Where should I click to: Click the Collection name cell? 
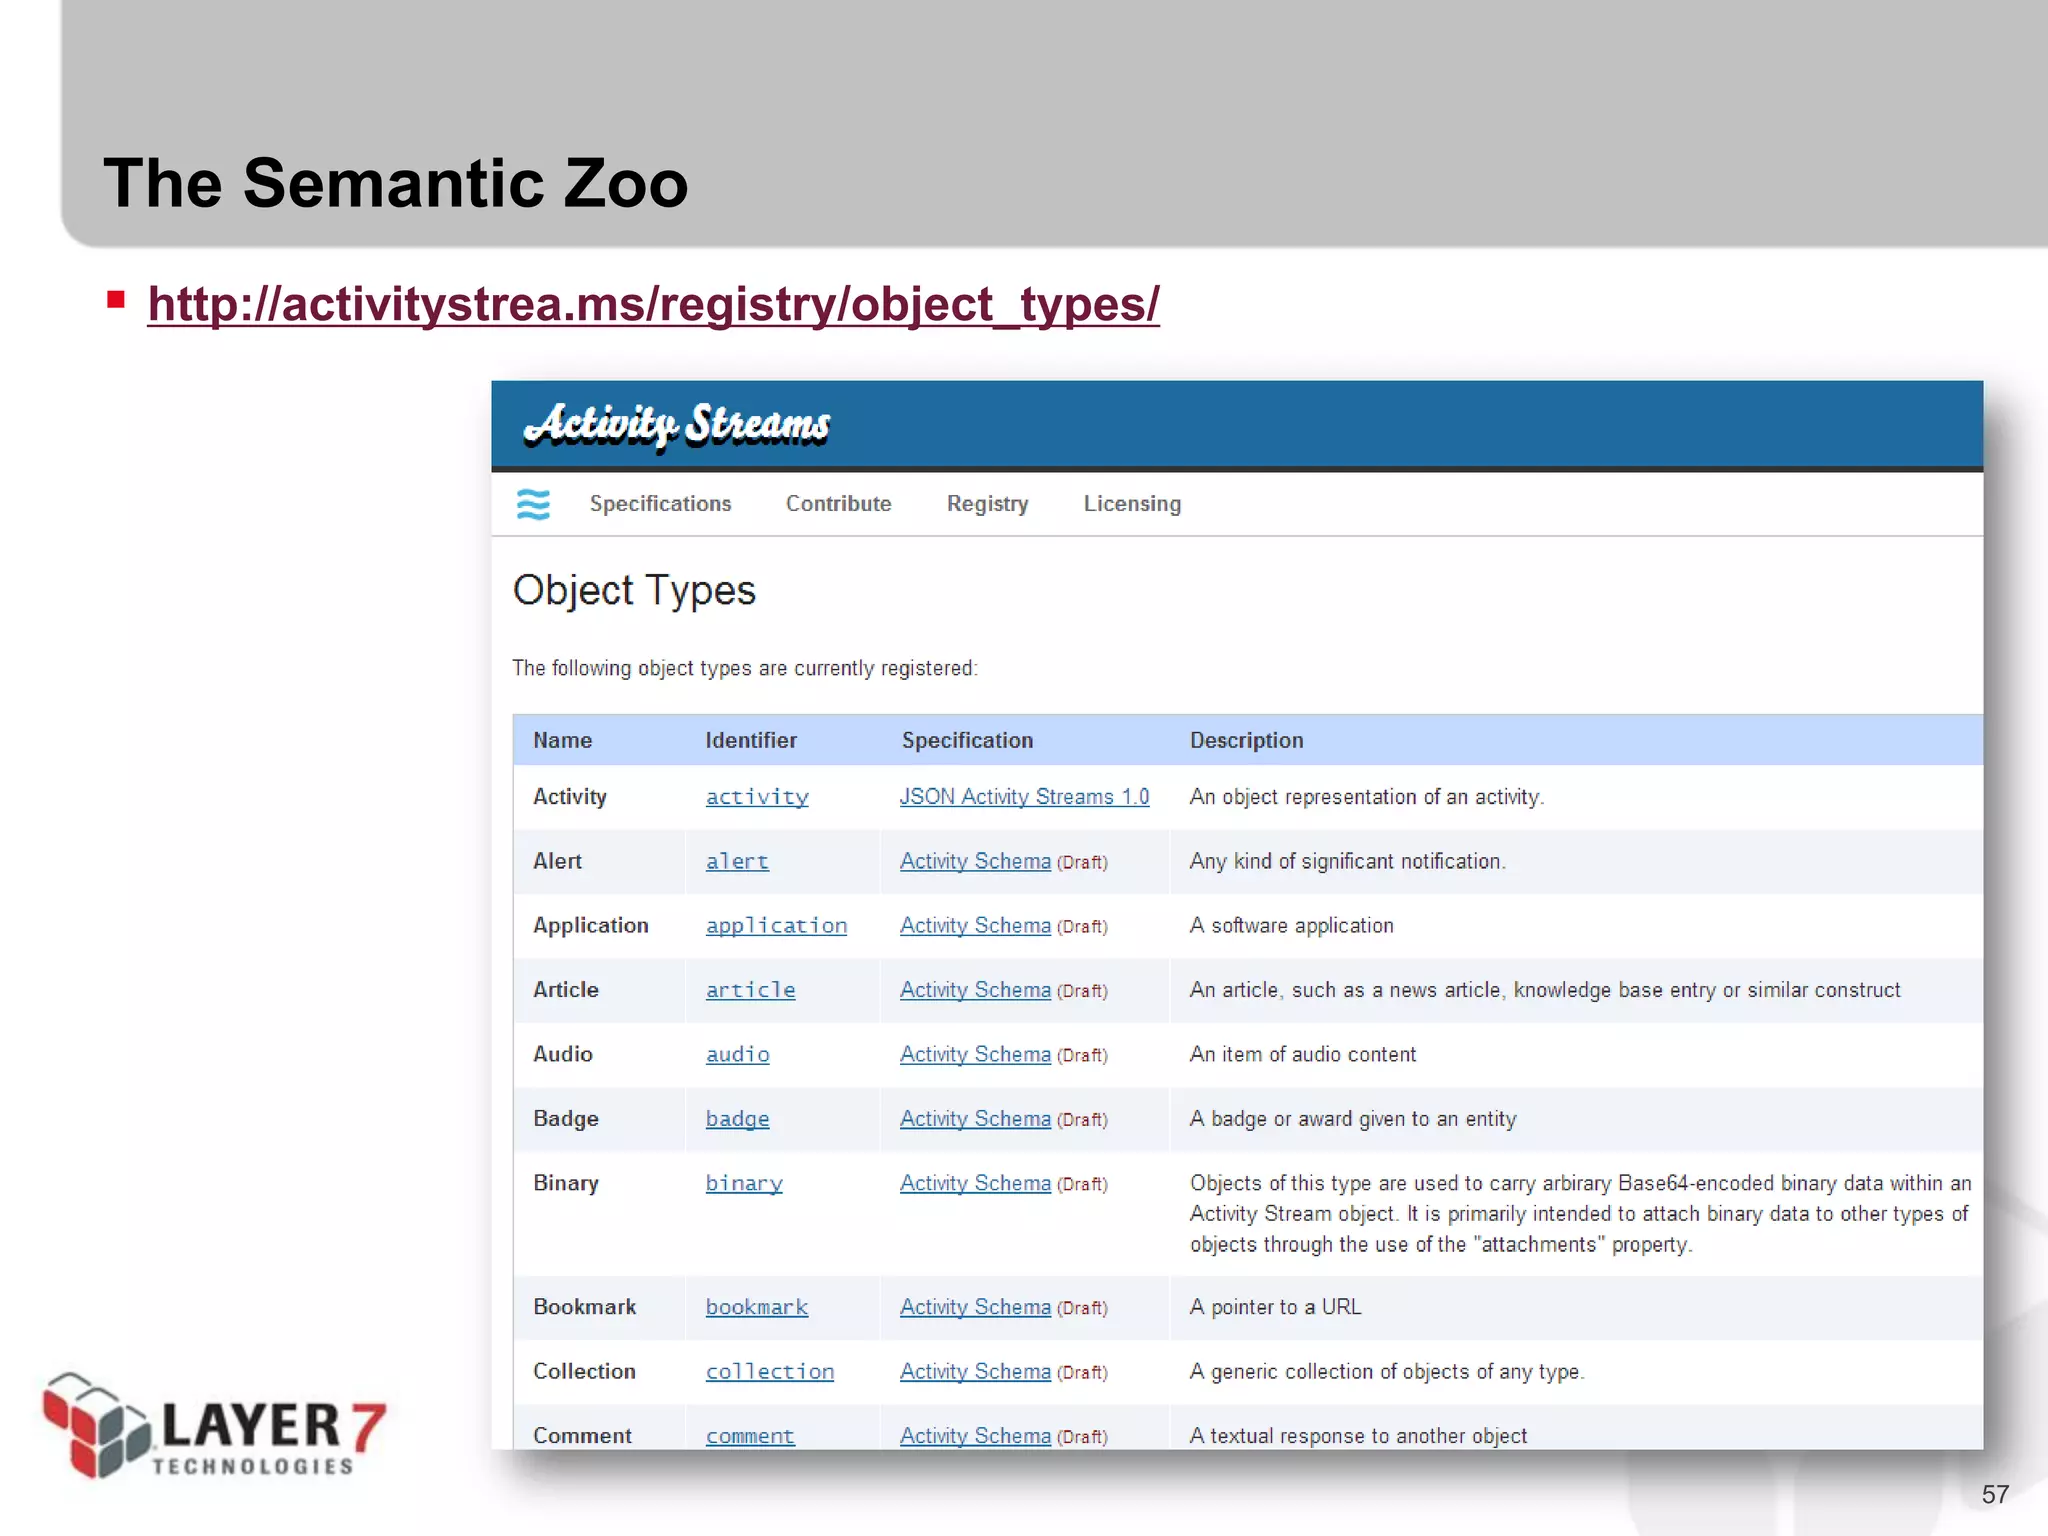[584, 1372]
